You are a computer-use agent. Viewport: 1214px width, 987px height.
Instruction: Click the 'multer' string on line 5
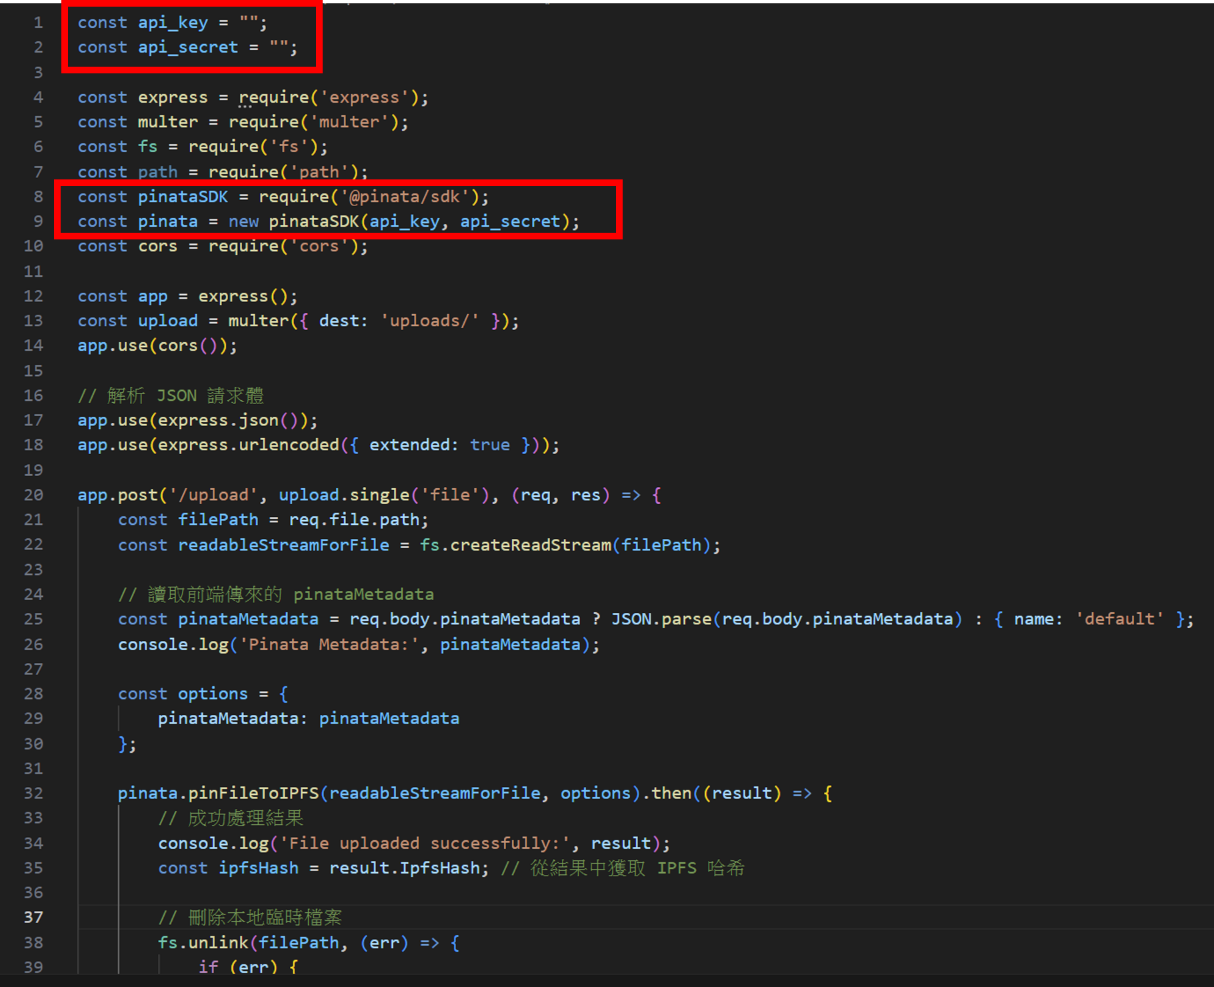pyautogui.click(x=349, y=122)
